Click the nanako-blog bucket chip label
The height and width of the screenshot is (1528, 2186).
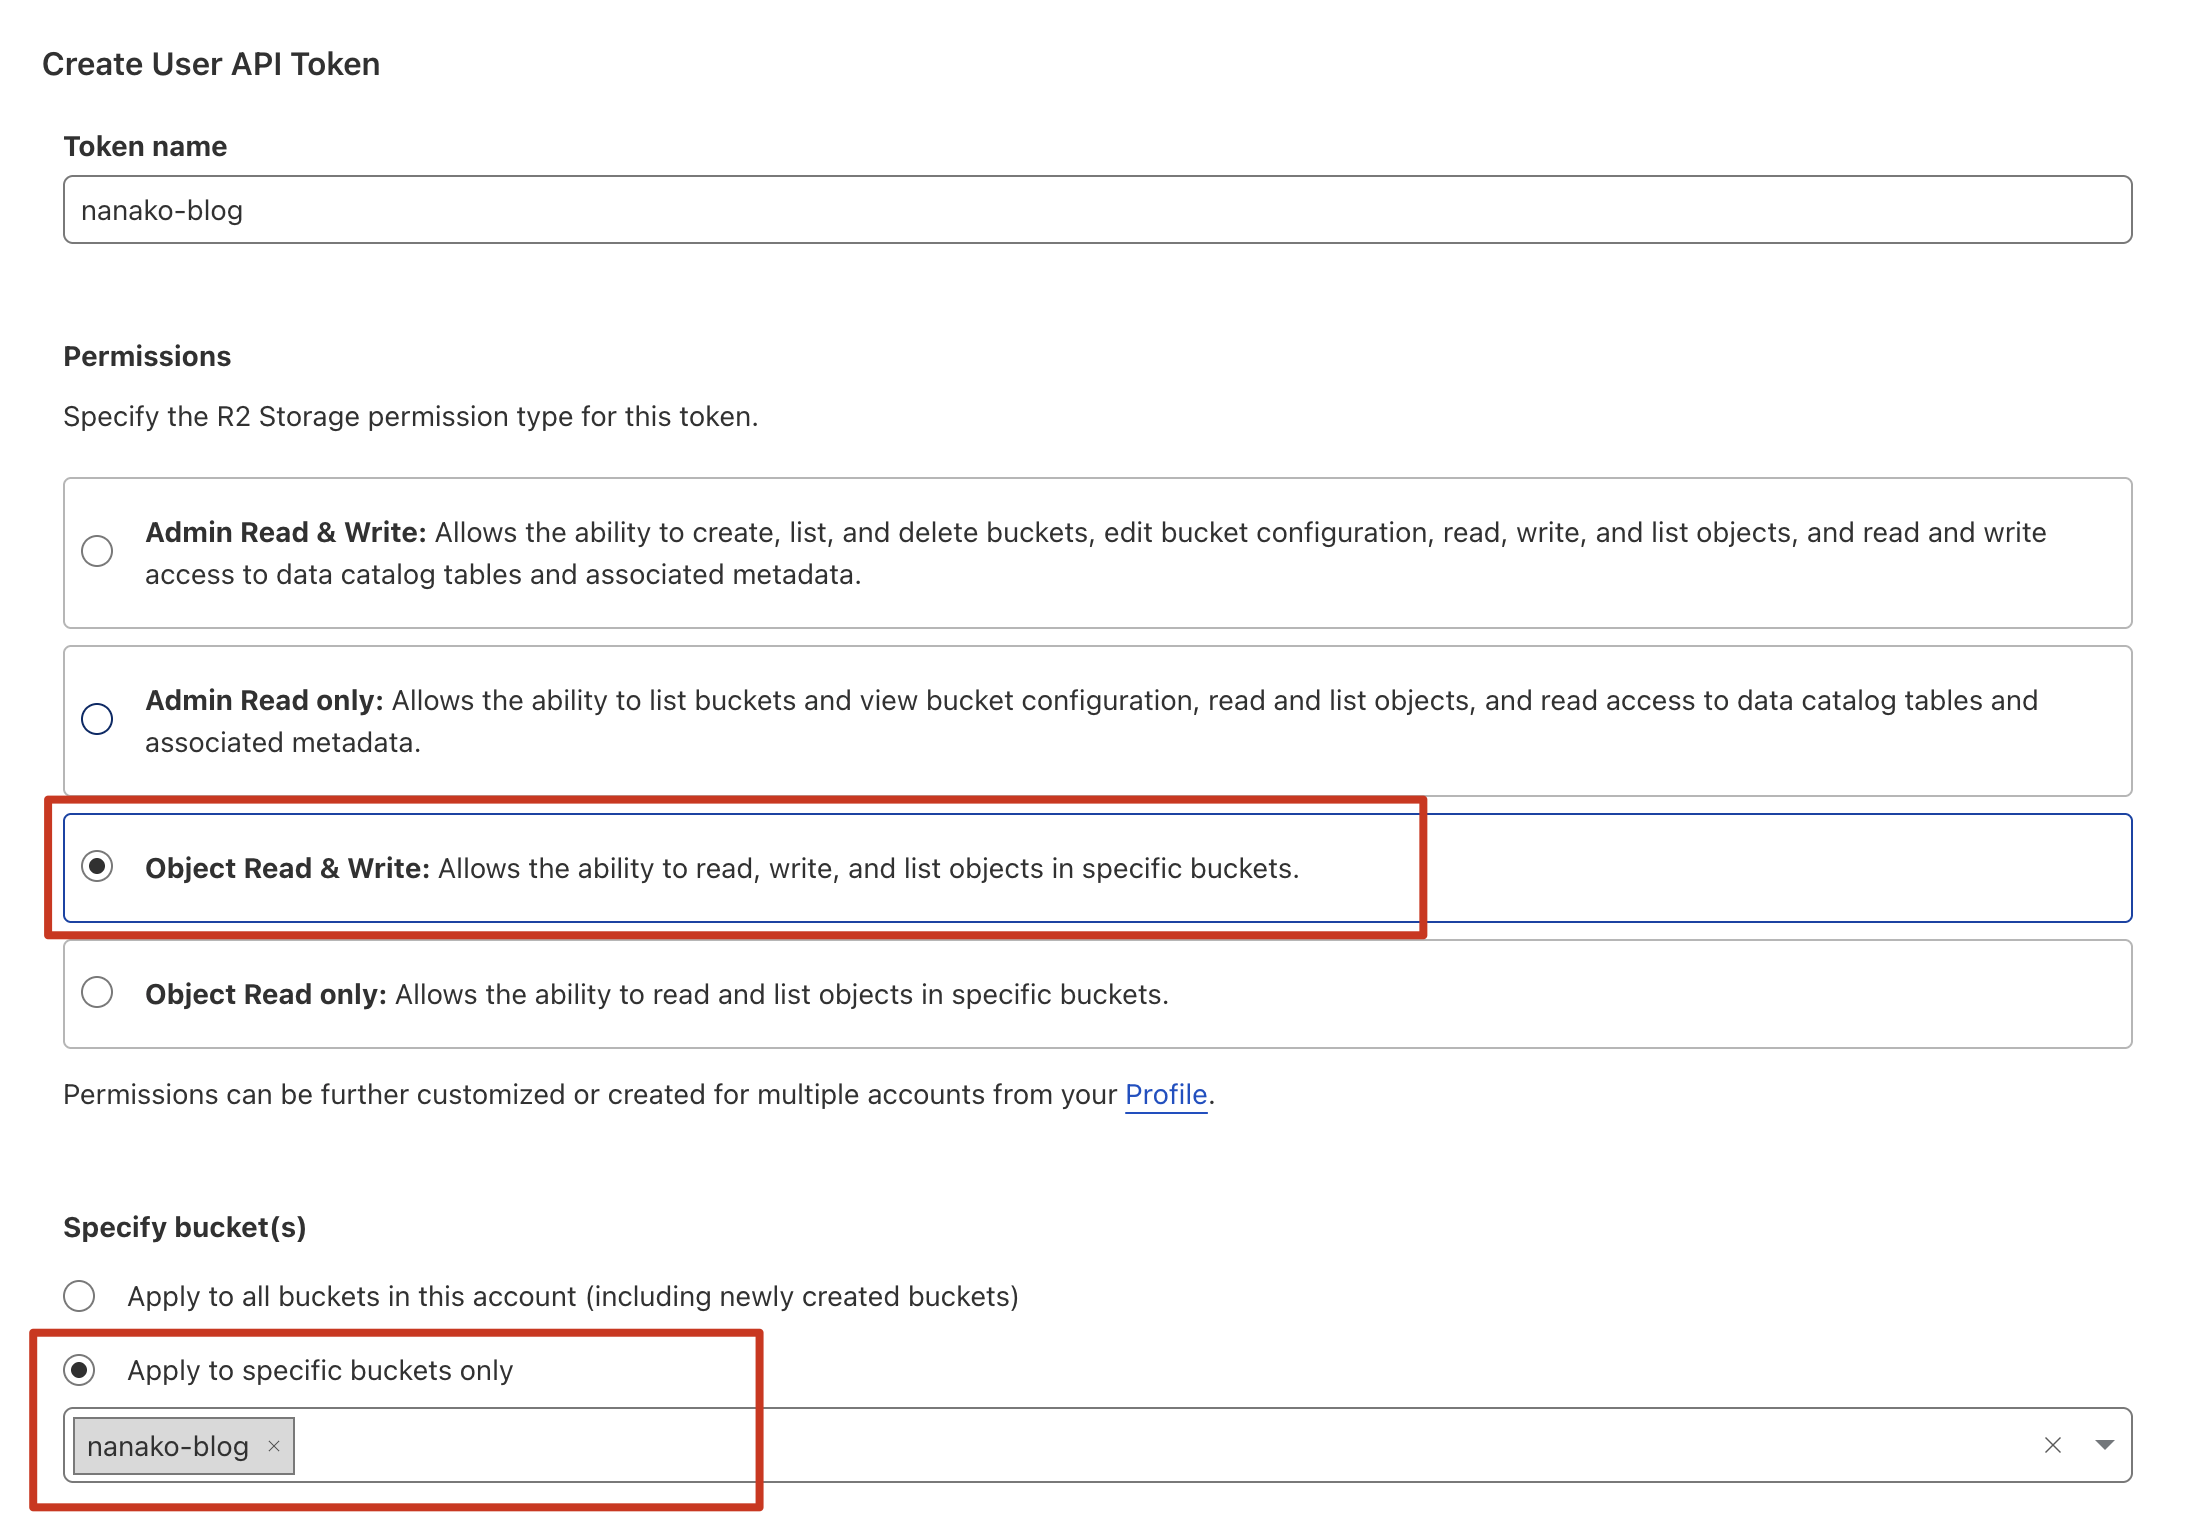click(168, 1446)
